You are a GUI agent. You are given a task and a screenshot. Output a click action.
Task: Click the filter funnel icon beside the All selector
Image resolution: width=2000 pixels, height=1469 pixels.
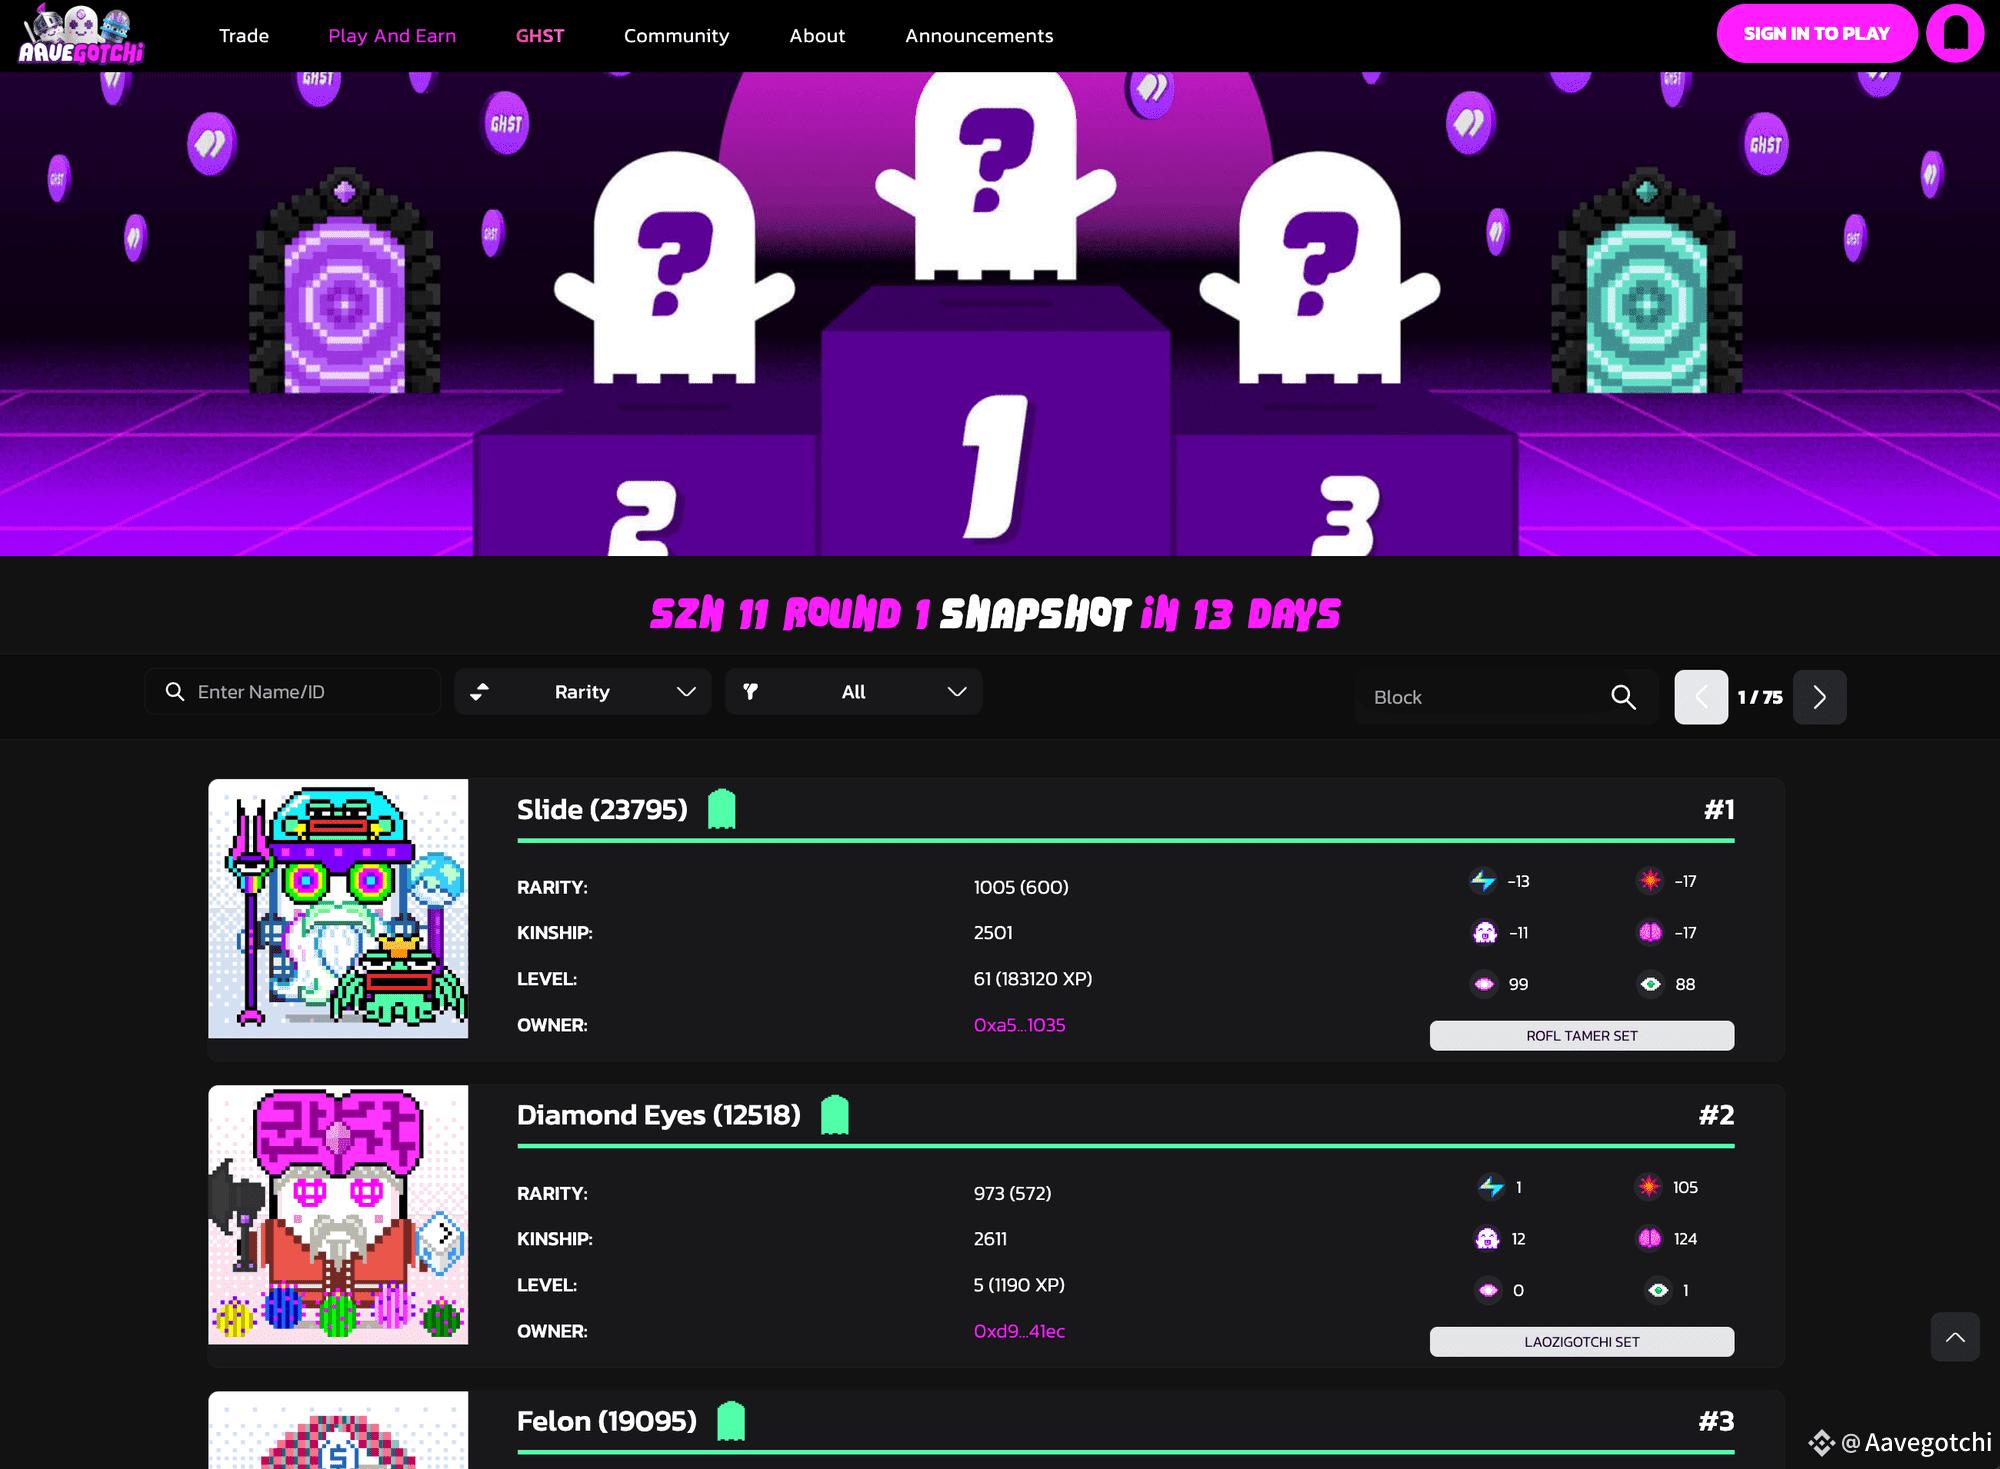coord(751,691)
